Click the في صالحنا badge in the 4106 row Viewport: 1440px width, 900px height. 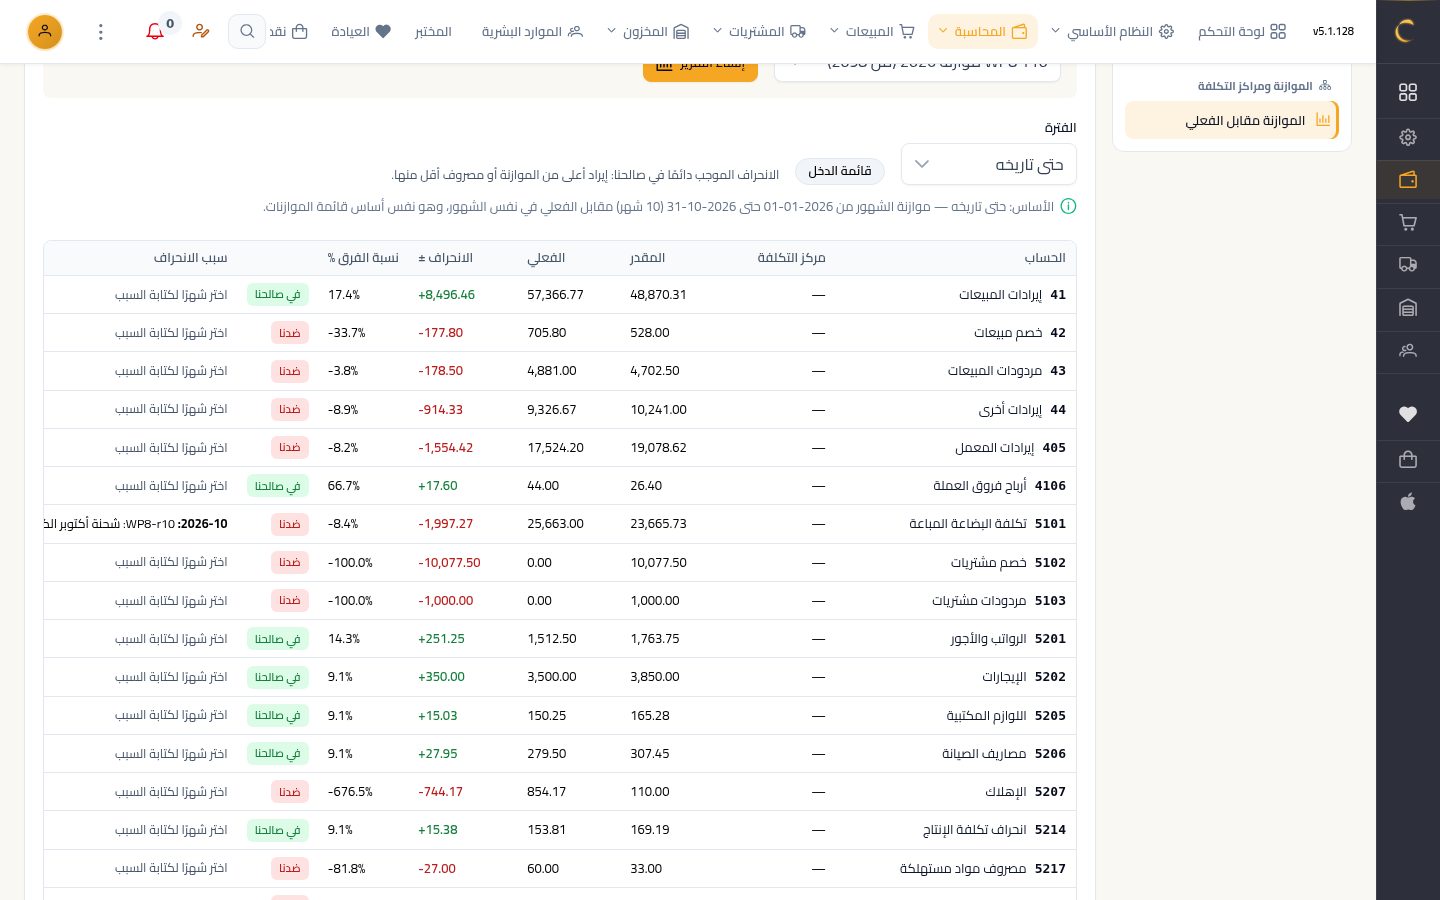click(277, 486)
